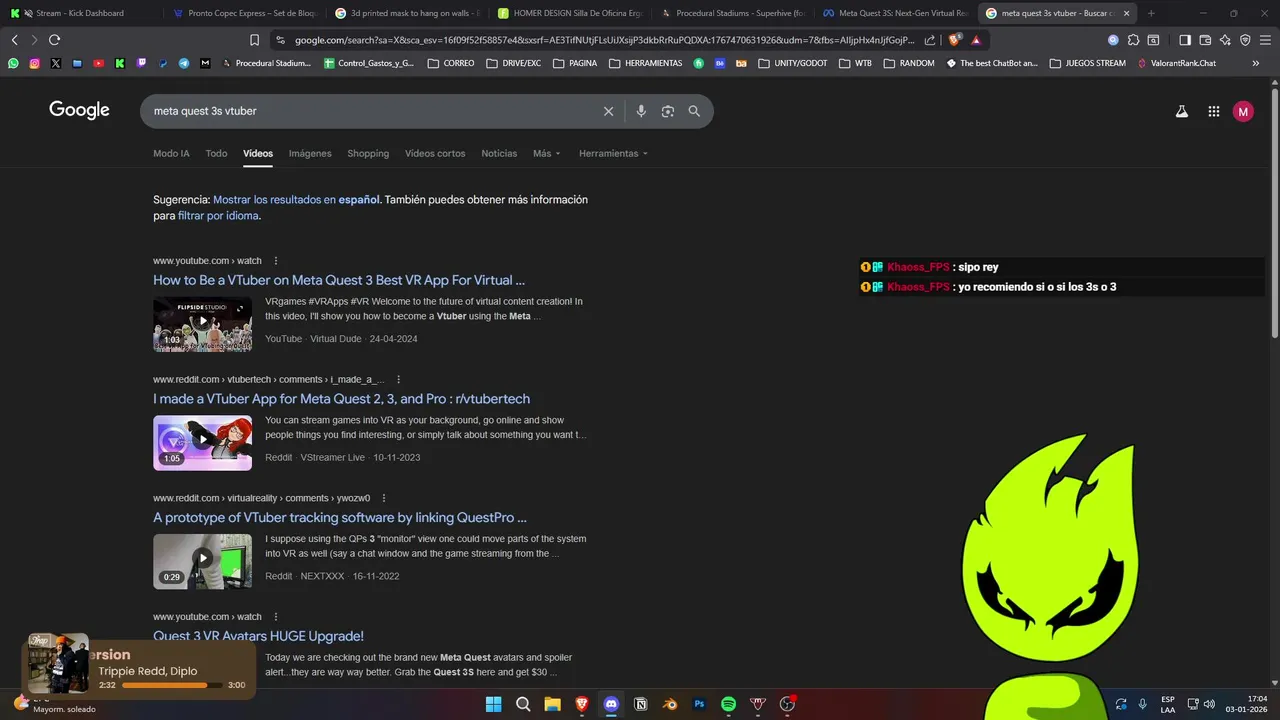1280x720 pixels.
Task: Open the Google apps grid
Action: [1213, 112]
